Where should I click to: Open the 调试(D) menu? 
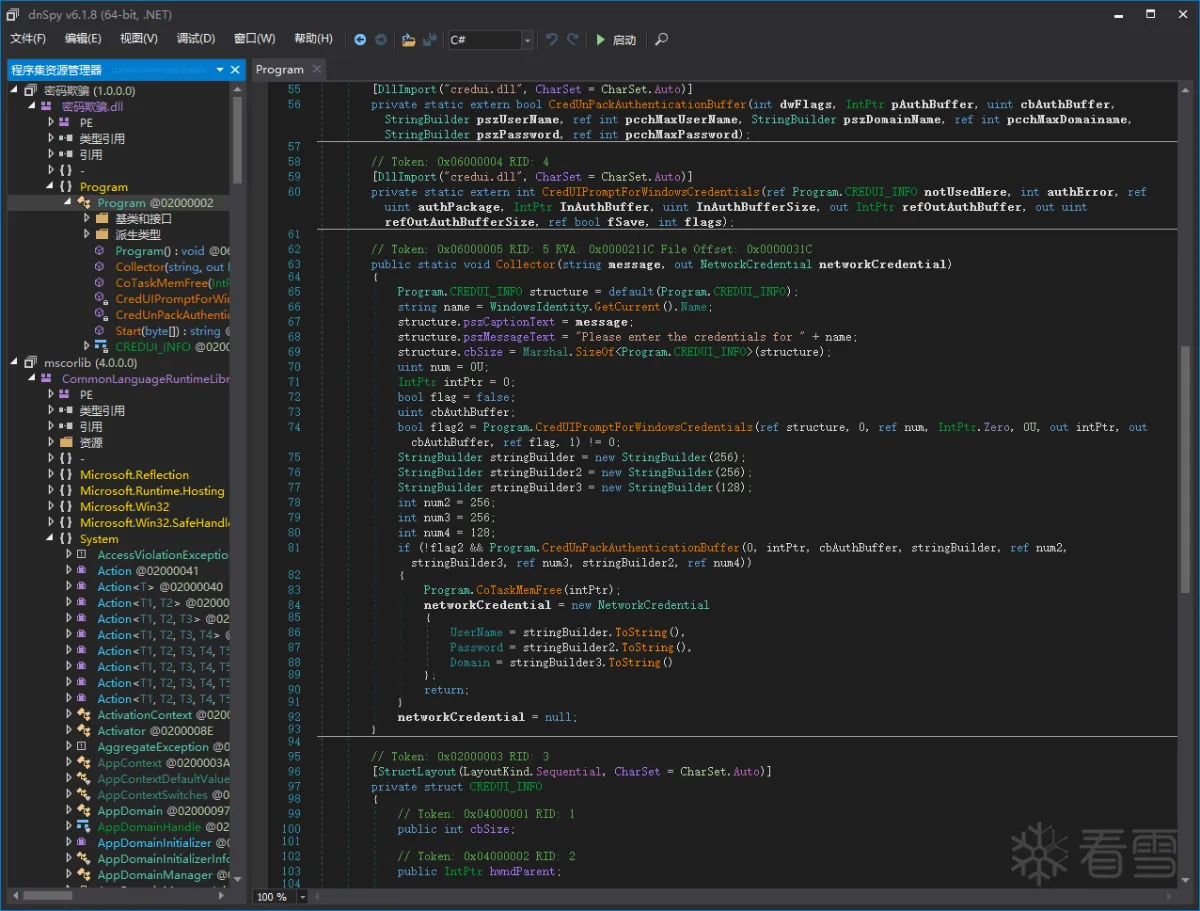point(196,39)
